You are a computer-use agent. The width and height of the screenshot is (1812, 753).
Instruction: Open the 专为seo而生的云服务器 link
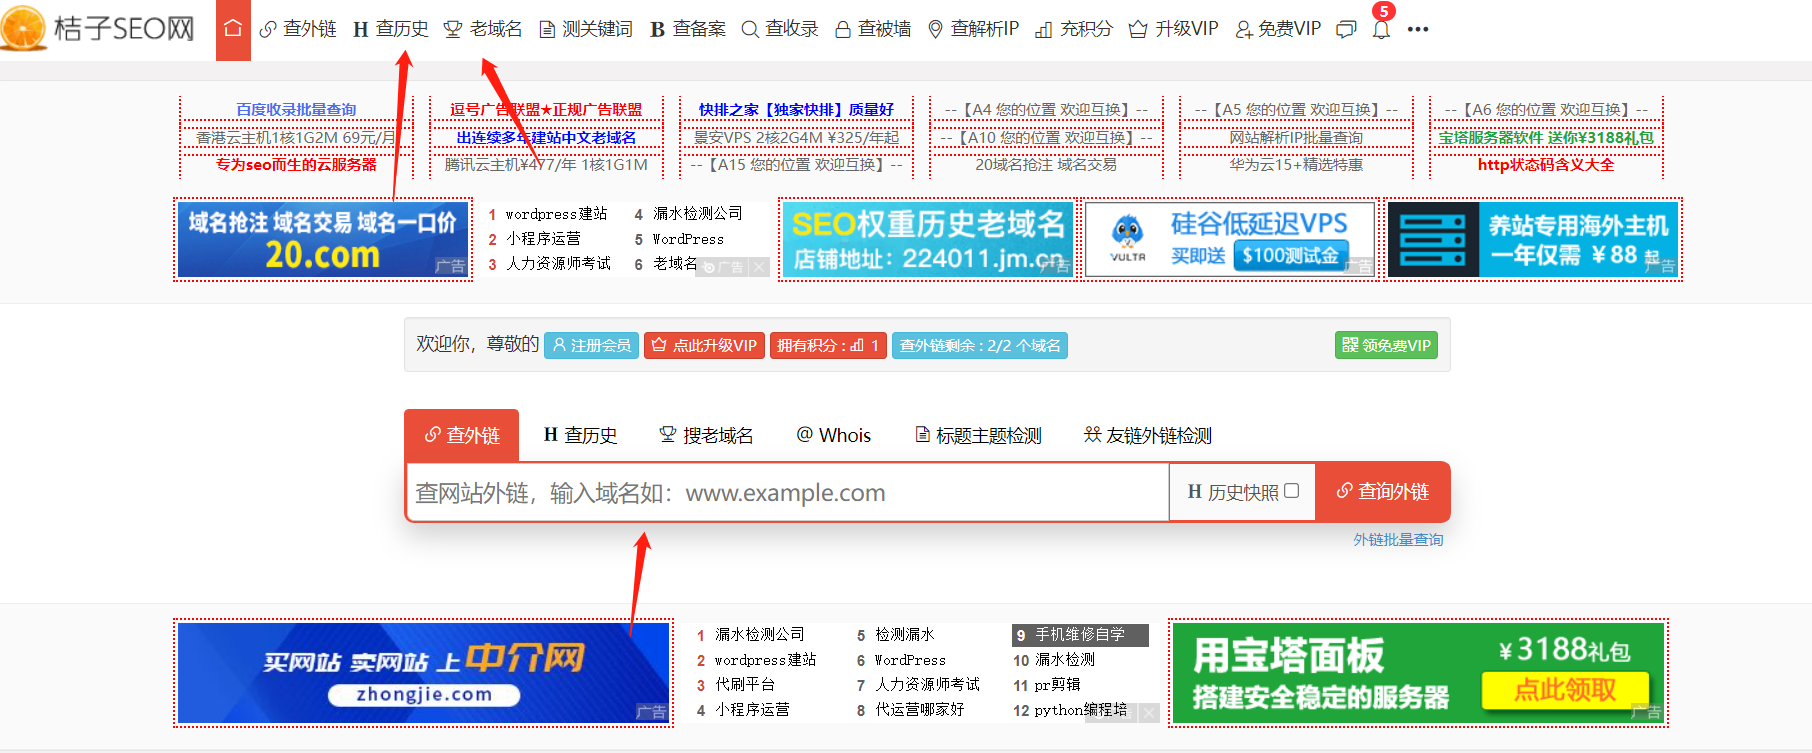point(296,164)
